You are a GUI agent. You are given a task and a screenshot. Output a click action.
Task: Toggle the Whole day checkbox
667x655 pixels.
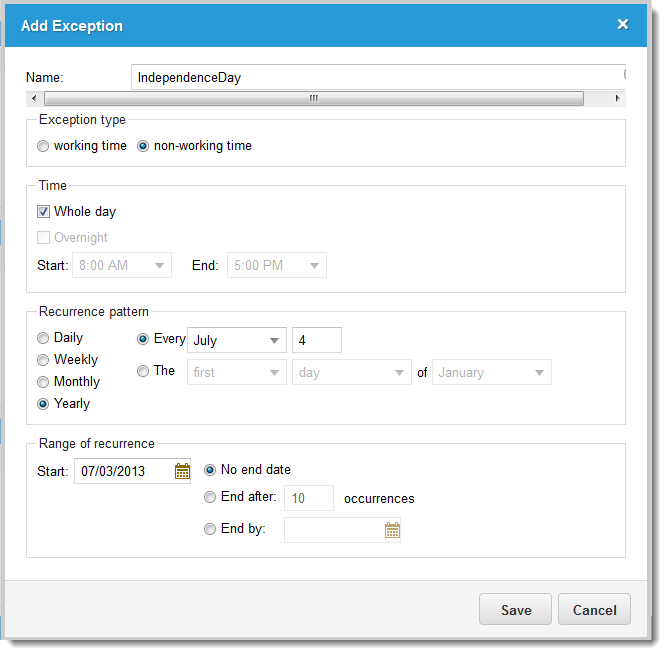pos(43,211)
